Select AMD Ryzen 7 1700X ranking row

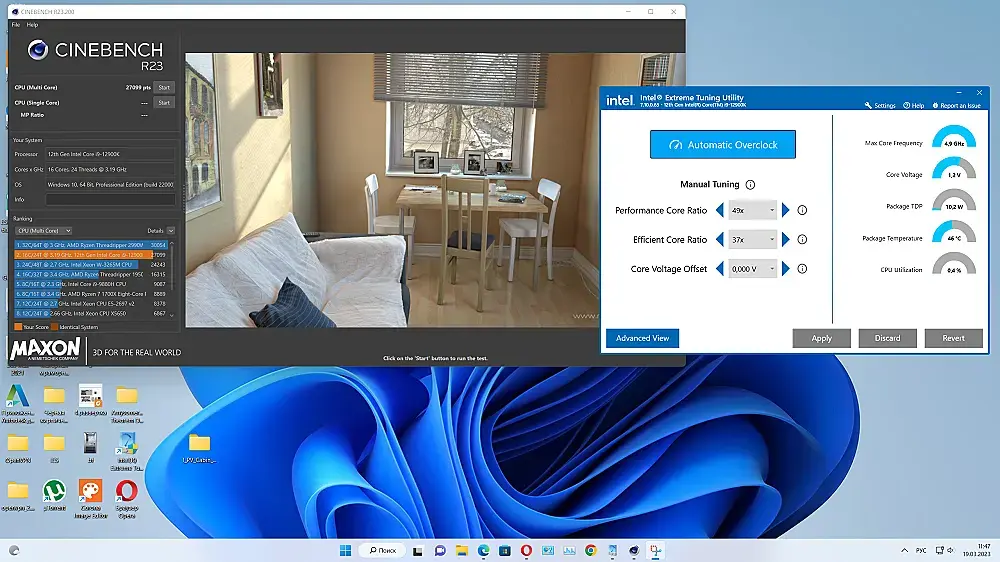tap(91, 294)
